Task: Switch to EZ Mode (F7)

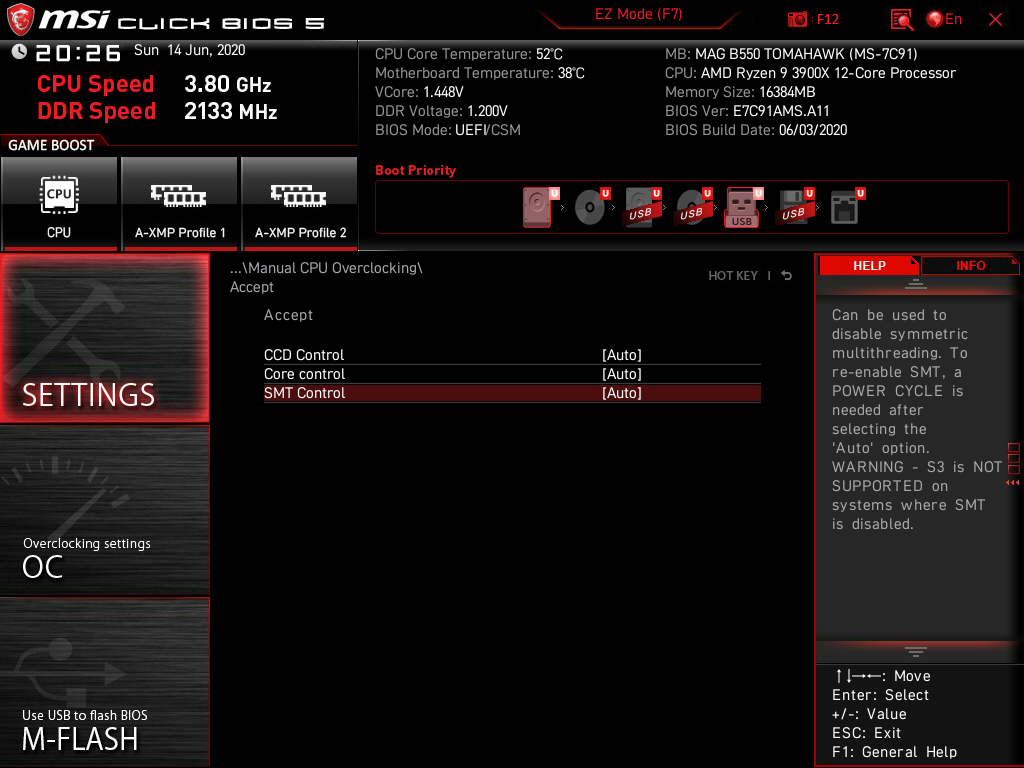Action: (x=638, y=14)
